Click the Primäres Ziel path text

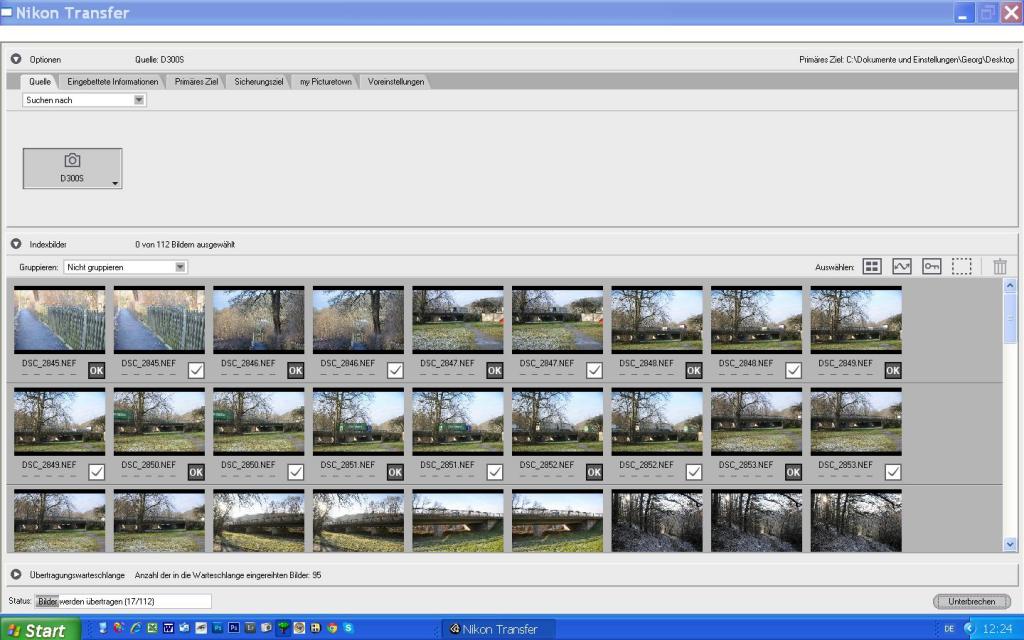click(906, 59)
